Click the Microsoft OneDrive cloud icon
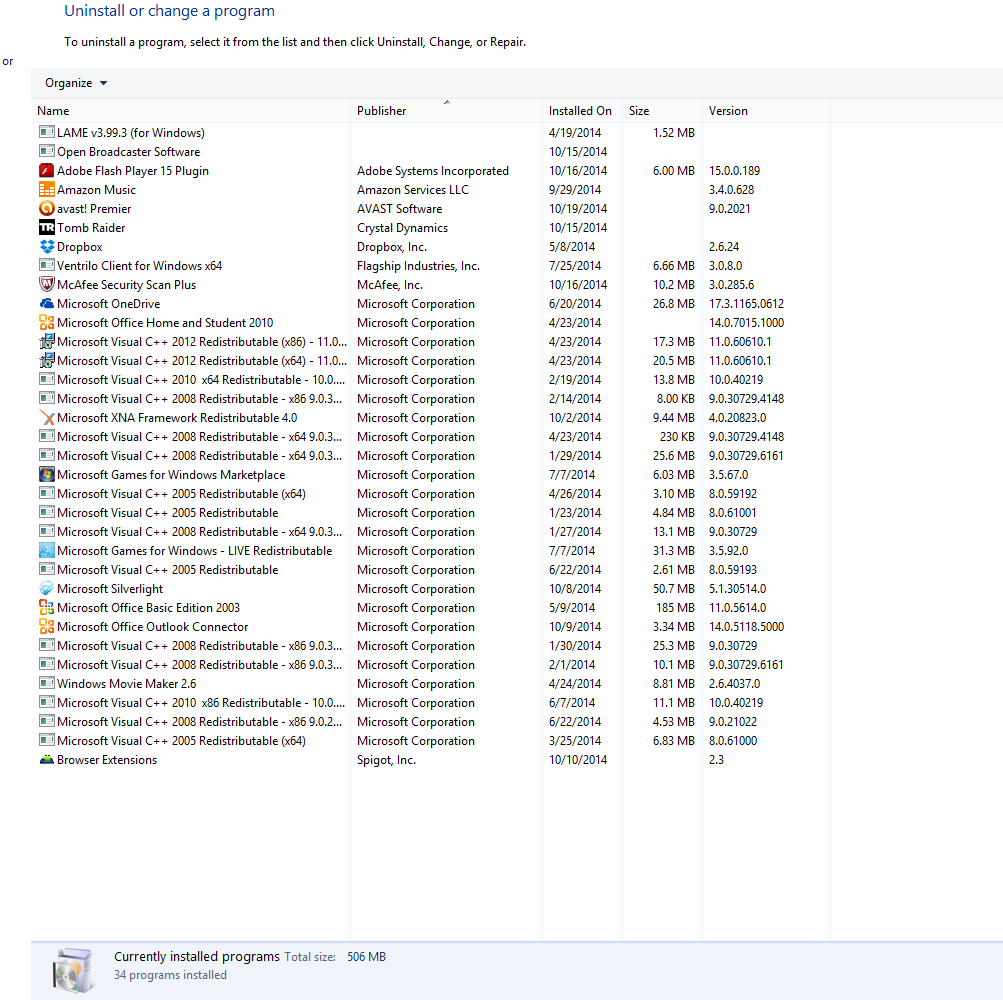 point(47,304)
